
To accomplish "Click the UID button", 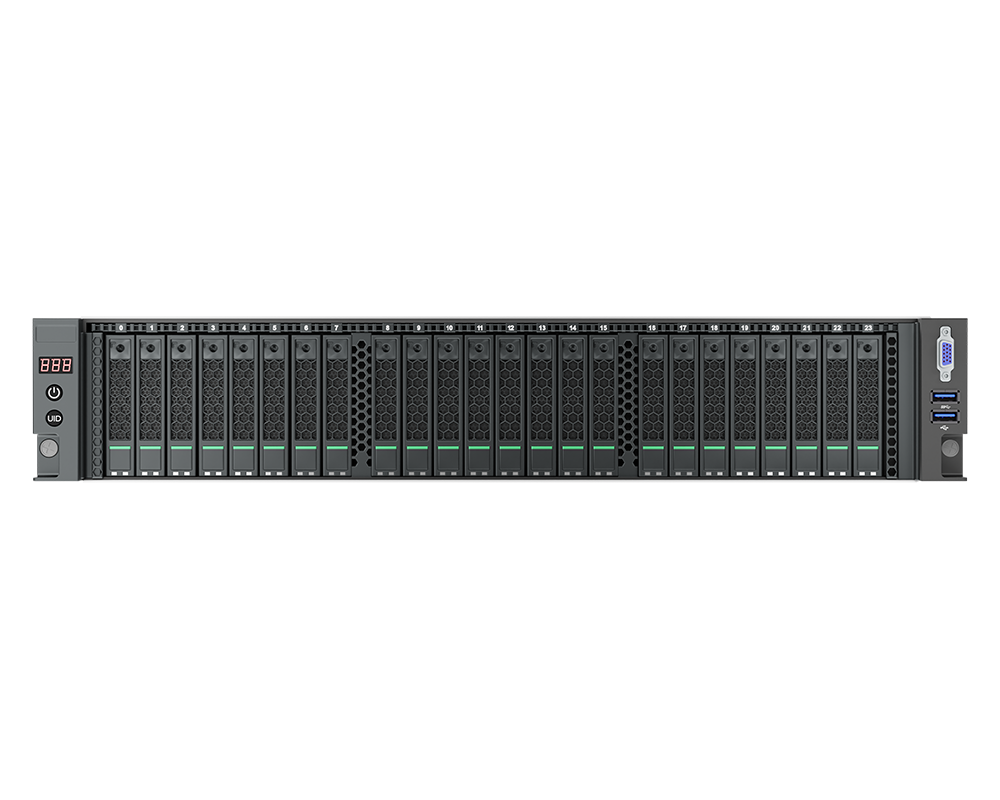I will 54,419.
